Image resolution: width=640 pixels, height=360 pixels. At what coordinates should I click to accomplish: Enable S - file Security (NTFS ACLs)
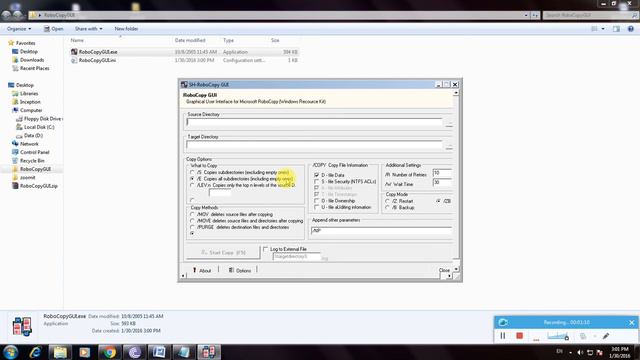[x=316, y=182]
